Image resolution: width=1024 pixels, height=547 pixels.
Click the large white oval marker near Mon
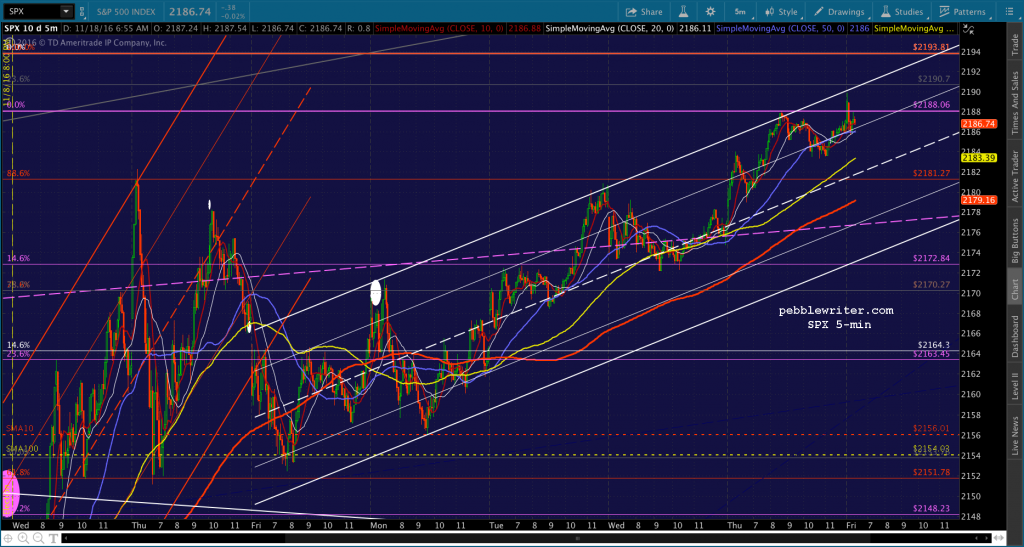coord(376,292)
